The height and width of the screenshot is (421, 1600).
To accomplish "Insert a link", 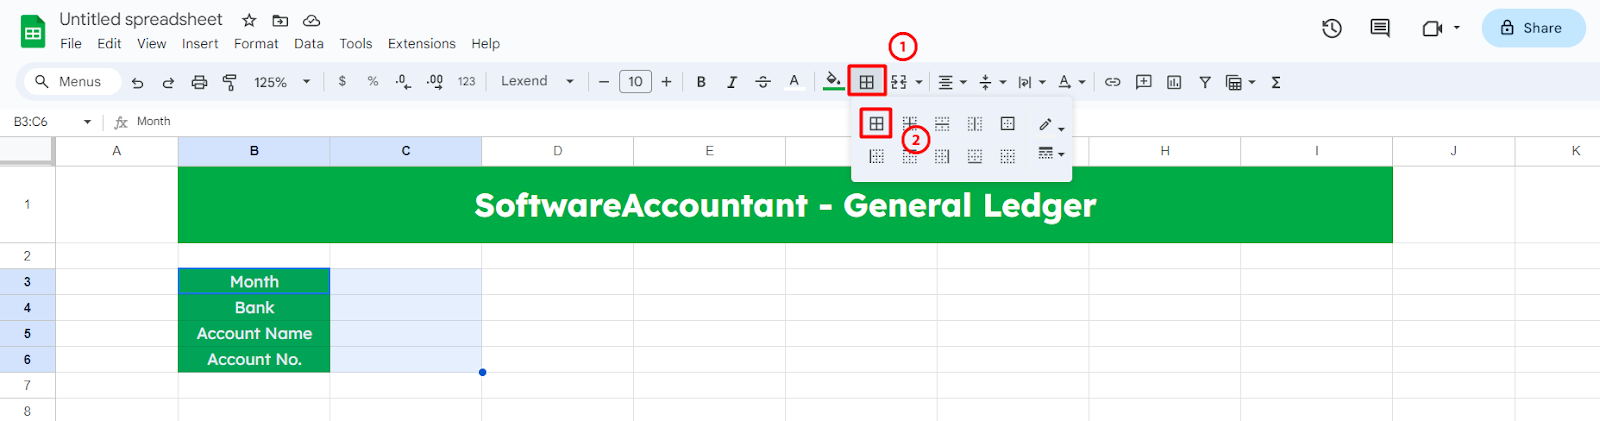I will 1112,82.
